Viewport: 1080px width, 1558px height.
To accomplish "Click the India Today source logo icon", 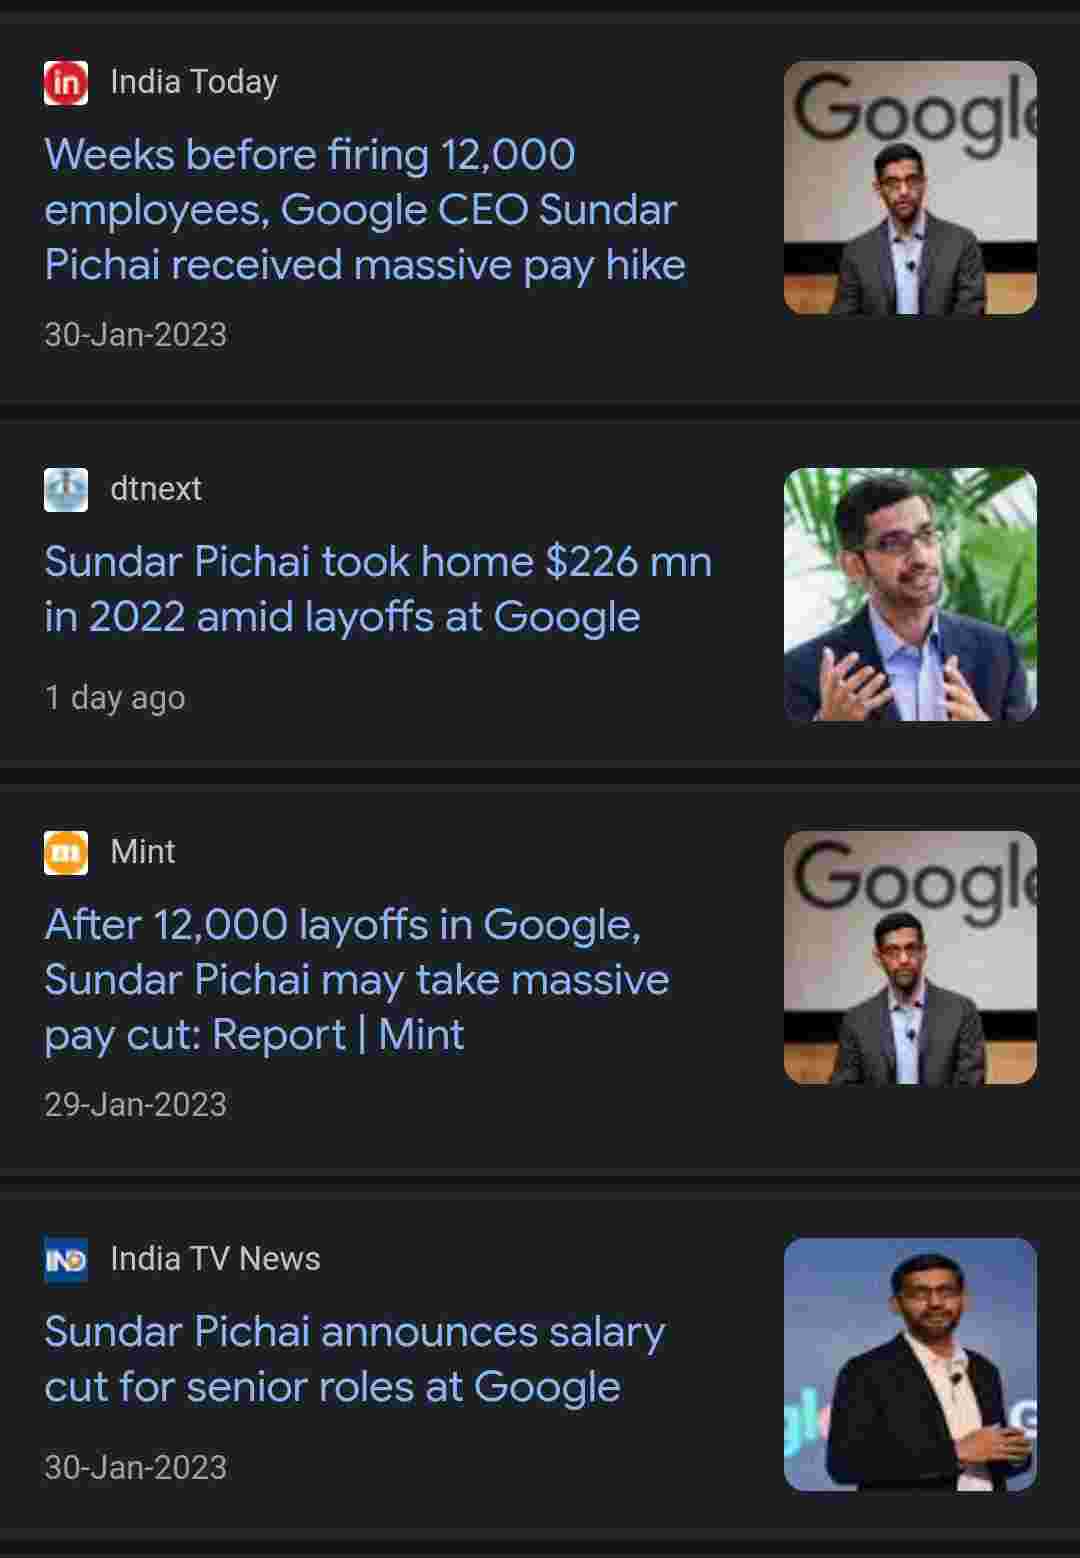I will (x=66, y=83).
